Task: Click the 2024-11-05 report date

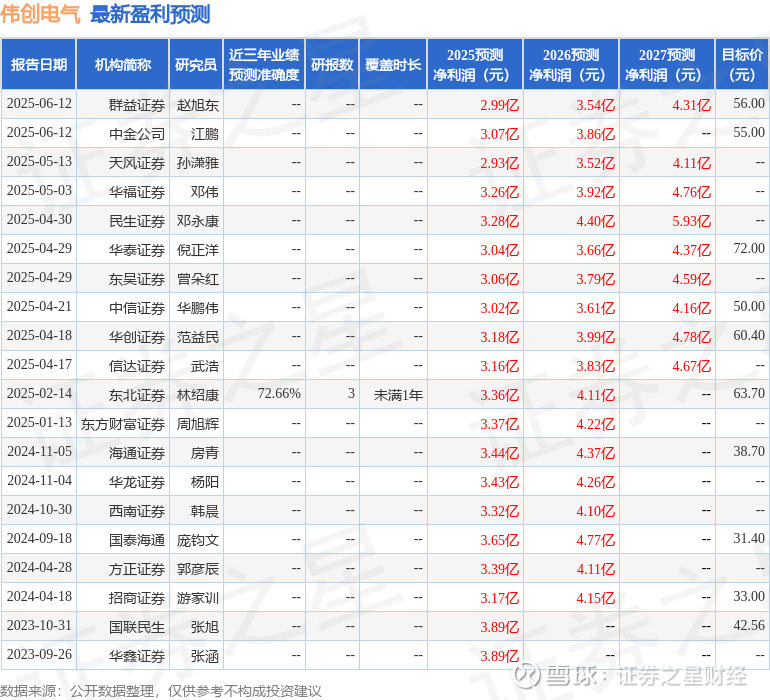Action: tap(39, 451)
